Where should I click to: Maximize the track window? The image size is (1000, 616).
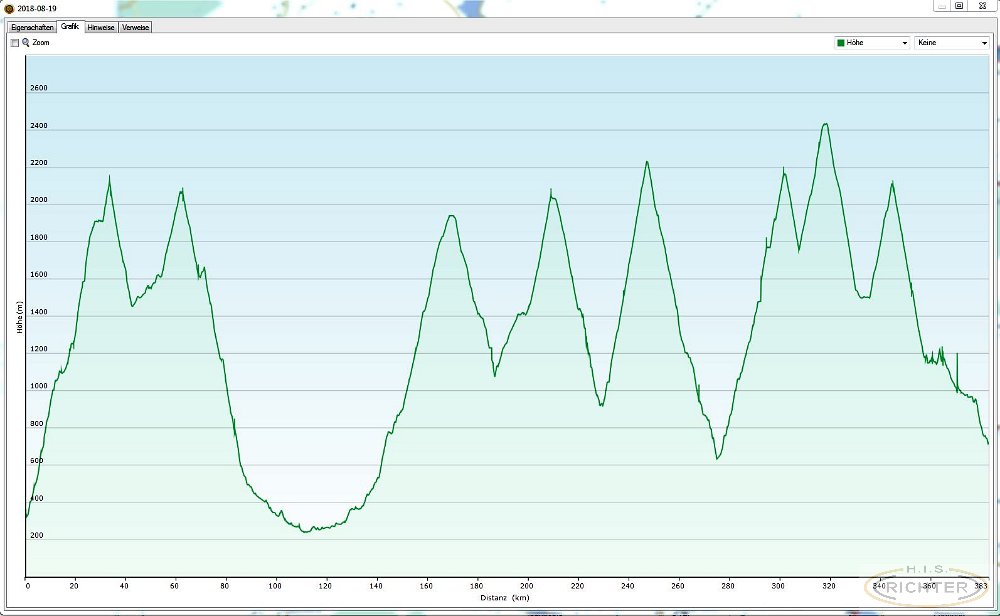tap(959, 6)
